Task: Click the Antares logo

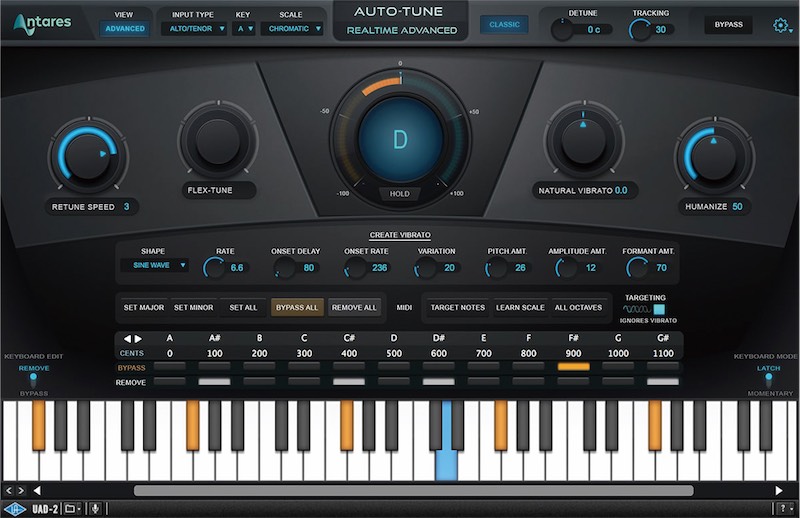Action: 42,23
